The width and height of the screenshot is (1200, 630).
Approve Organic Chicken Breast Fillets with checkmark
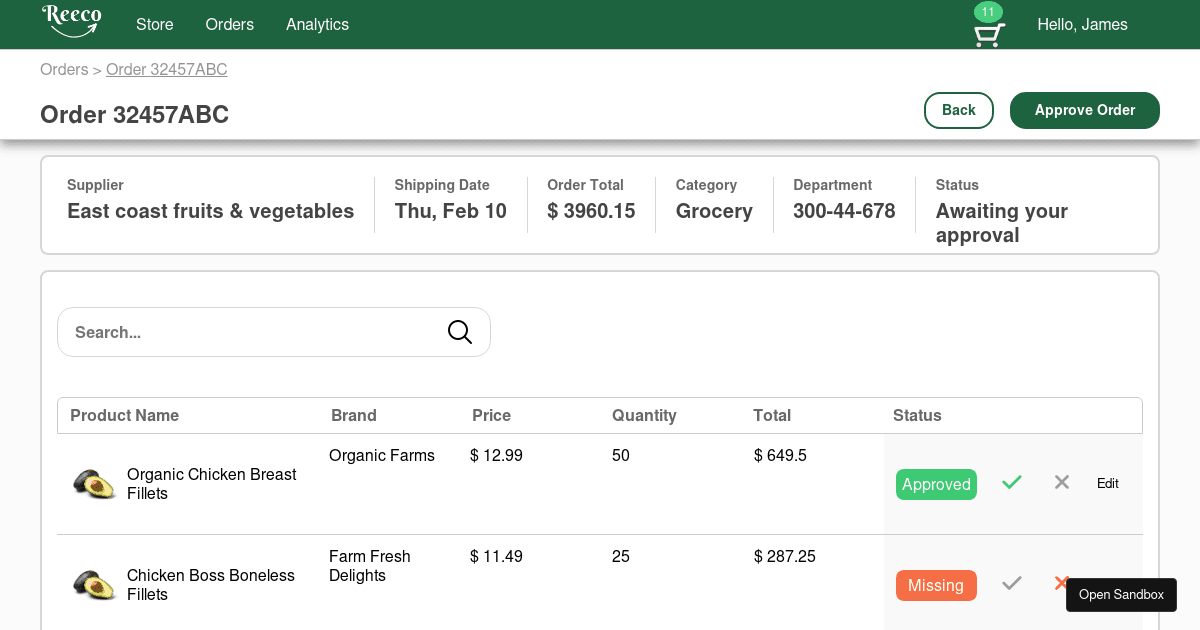point(1012,483)
